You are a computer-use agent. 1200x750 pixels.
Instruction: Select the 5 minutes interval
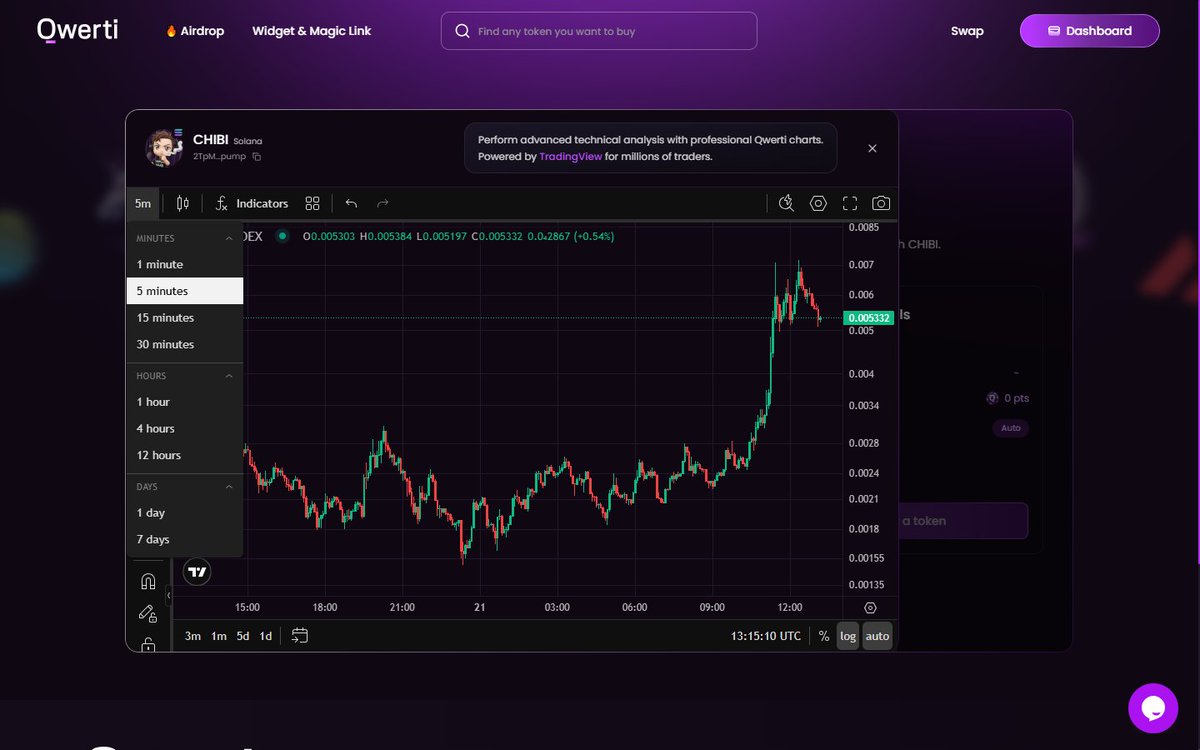pyautogui.click(x=185, y=291)
